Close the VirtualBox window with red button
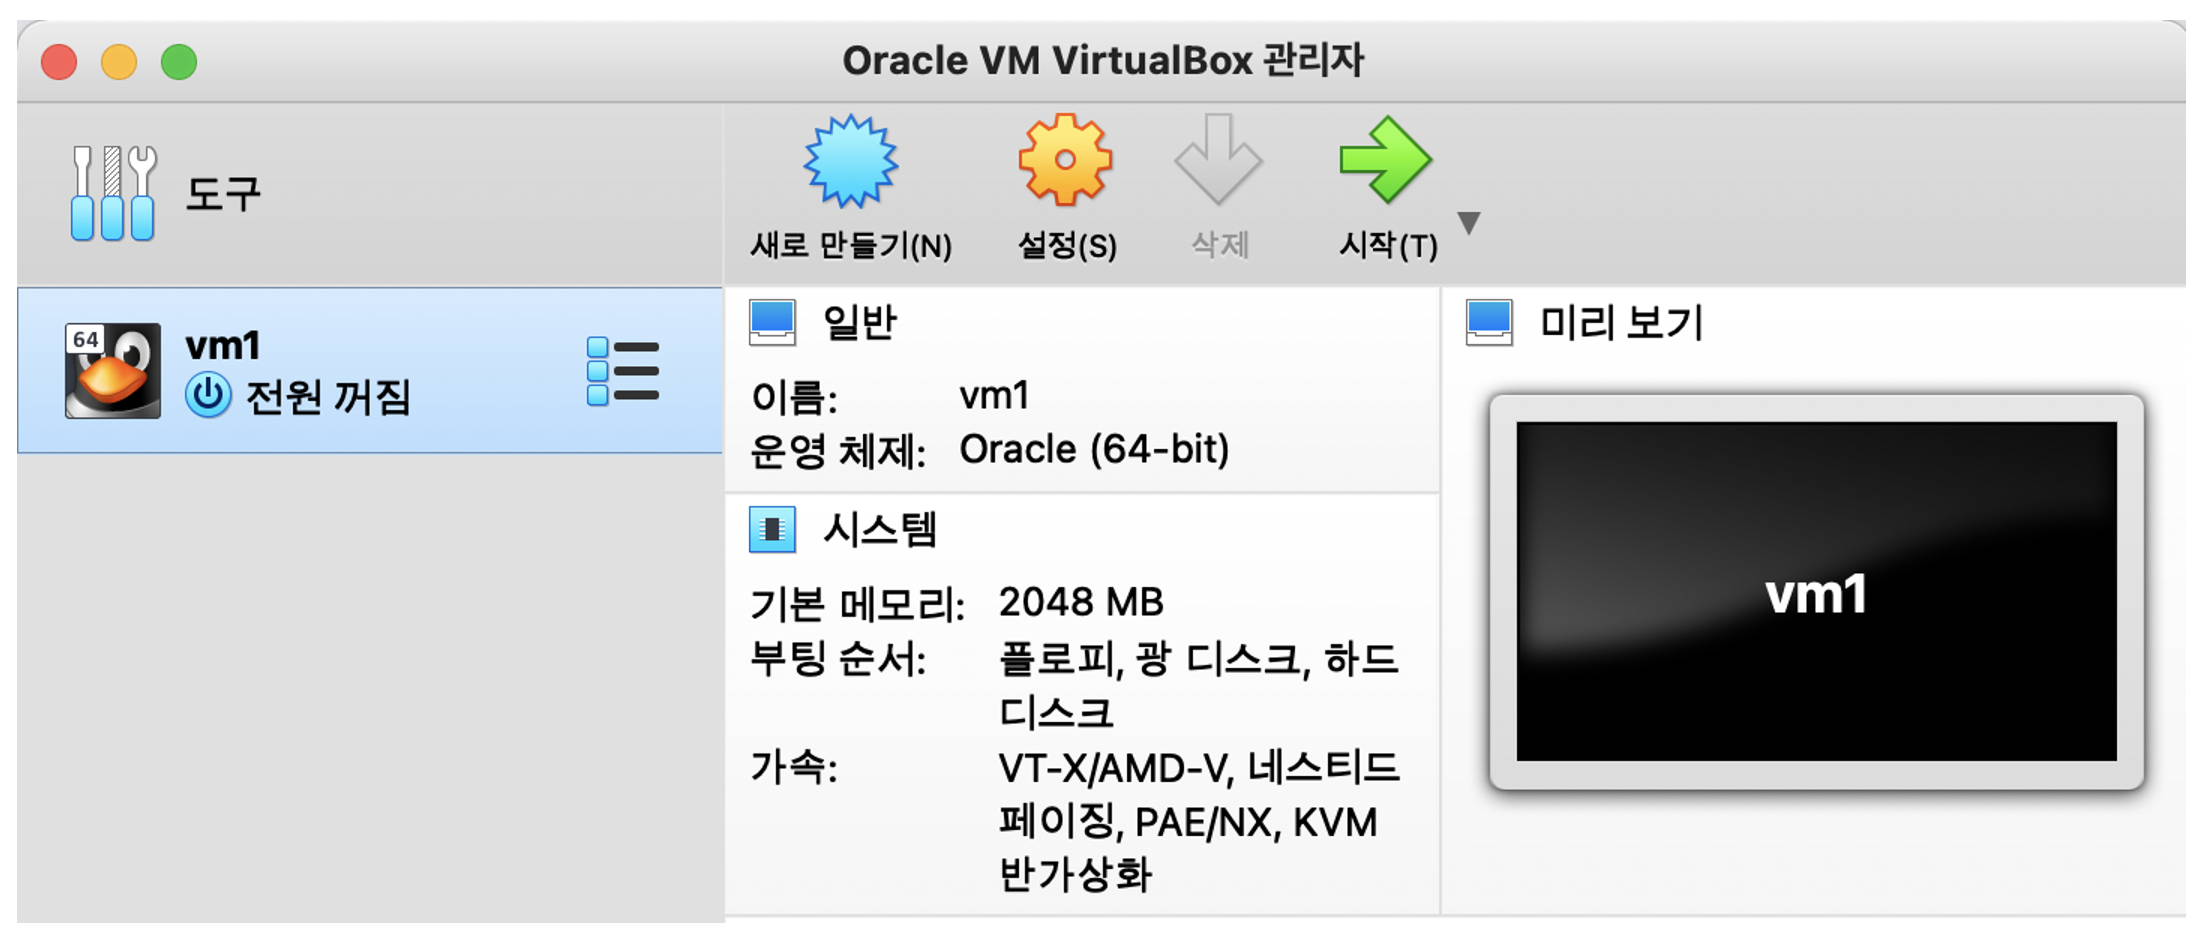The height and width of the screenshot is (932, 2196). coord(59,62)
